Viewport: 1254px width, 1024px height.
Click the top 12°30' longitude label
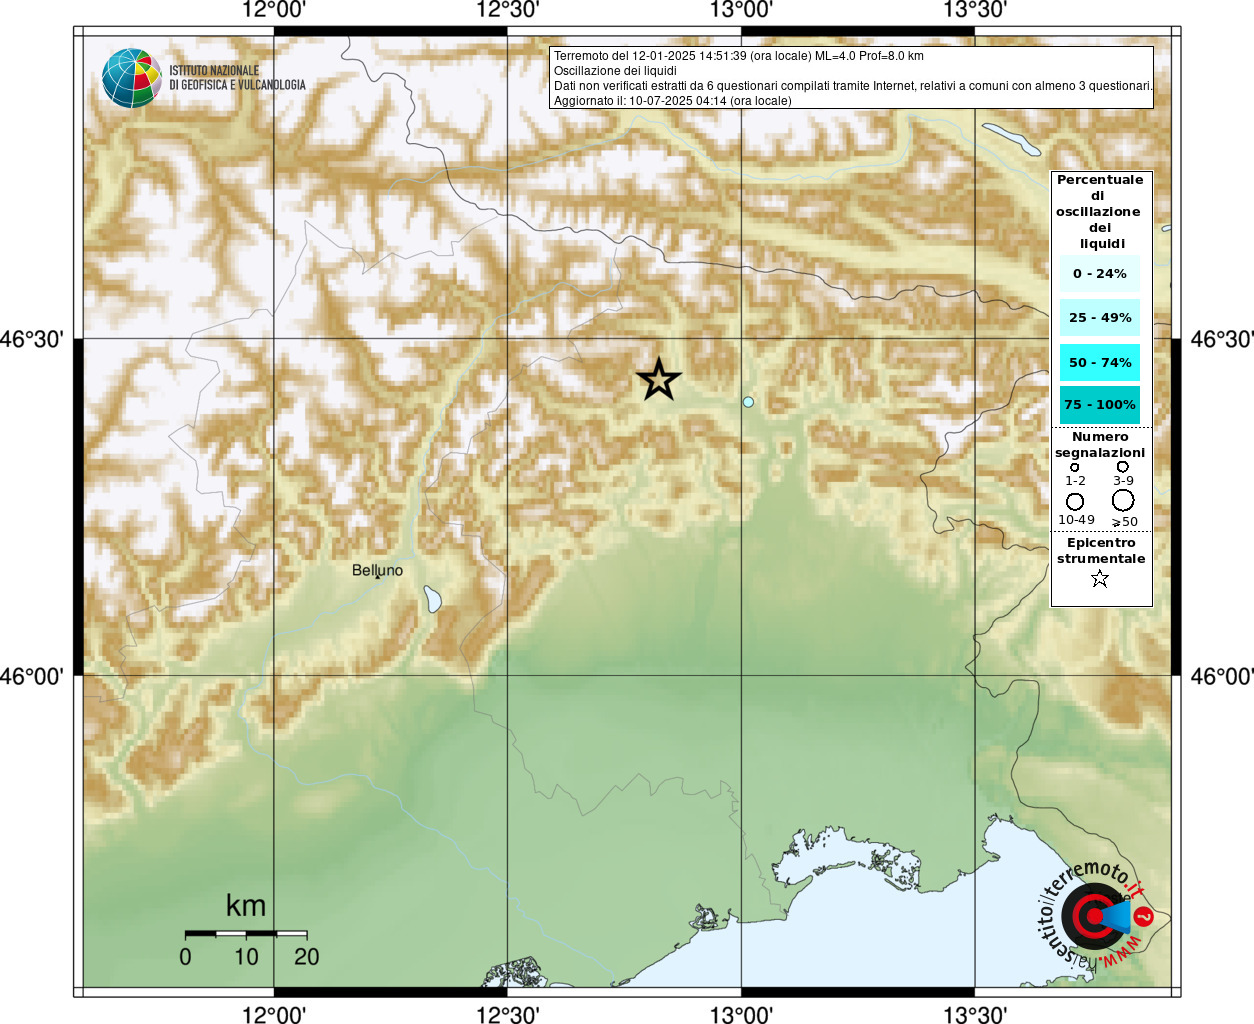(x=508, y=10)
